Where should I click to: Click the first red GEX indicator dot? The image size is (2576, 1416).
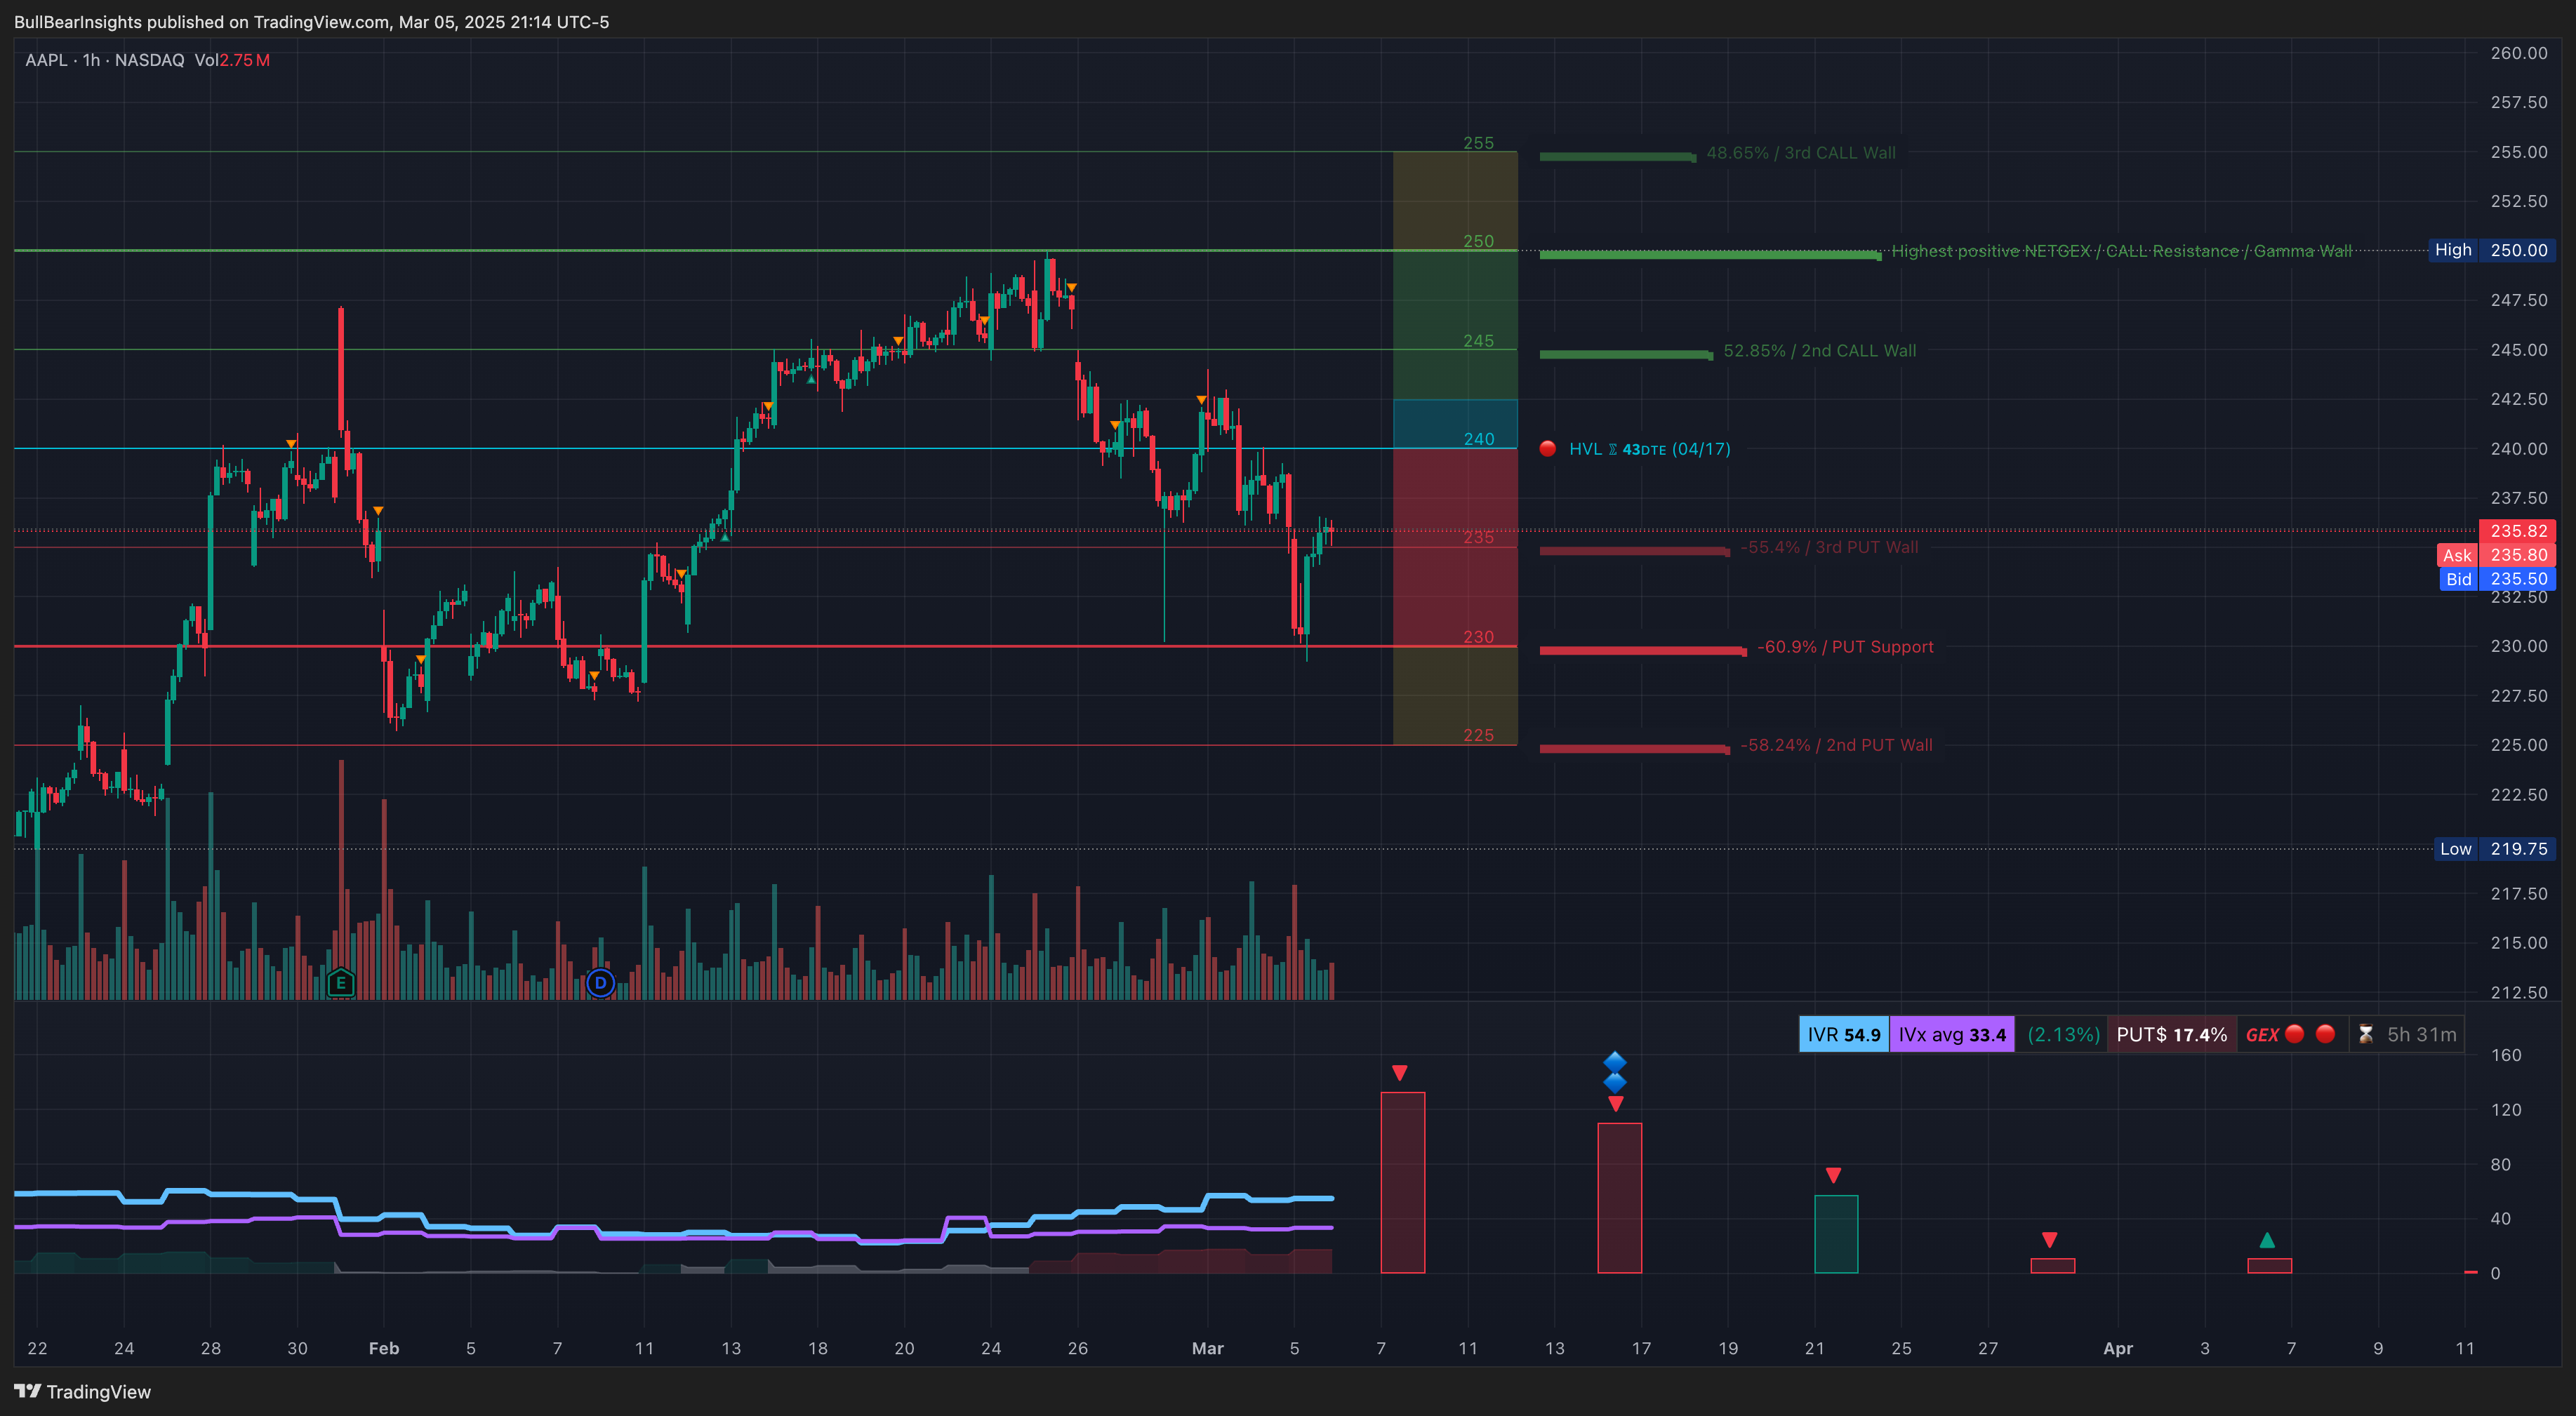coord(2295,1034)
